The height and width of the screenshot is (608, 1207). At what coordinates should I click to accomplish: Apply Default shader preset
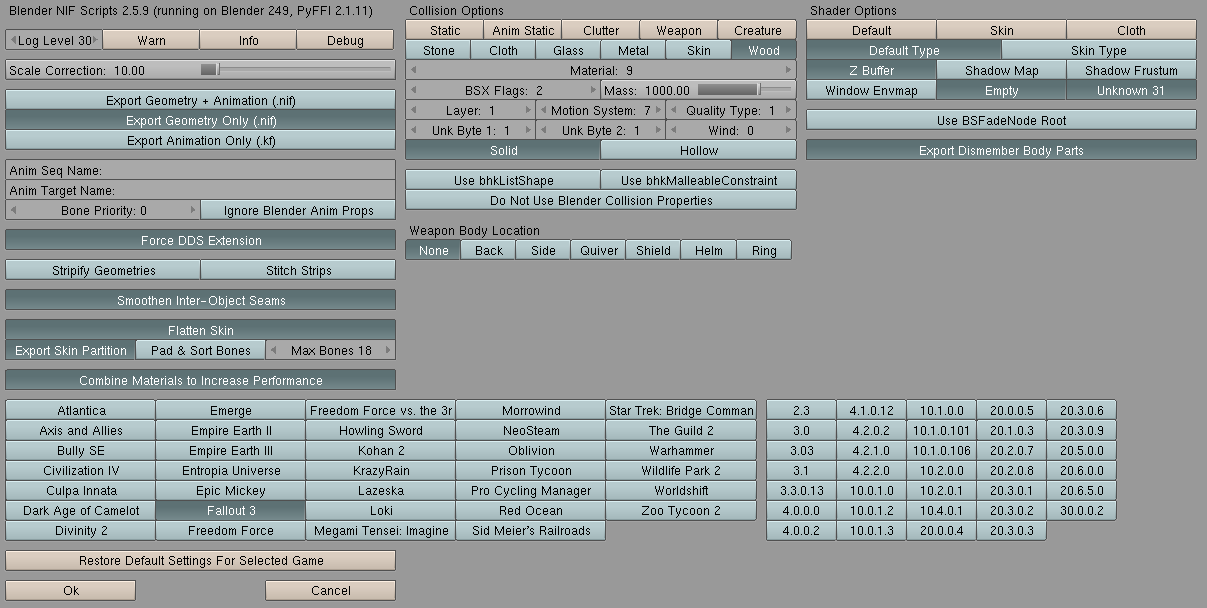coord(872,30)
